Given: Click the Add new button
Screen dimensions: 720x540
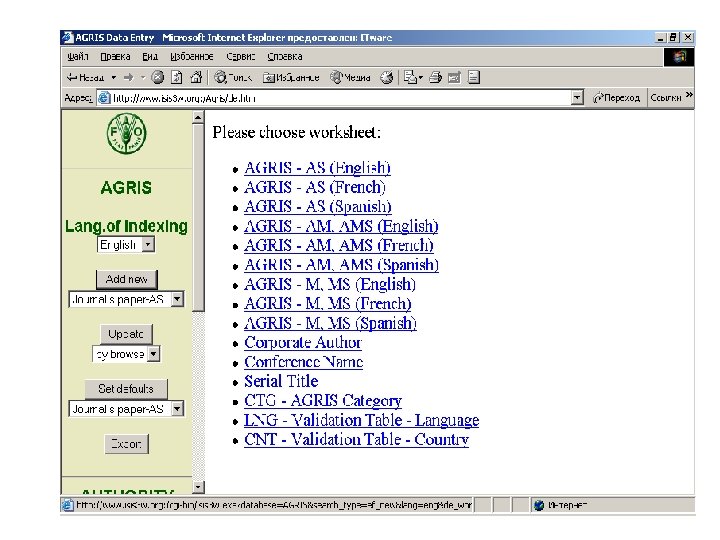Looking at the screenshot, I should tap(127, 279).
